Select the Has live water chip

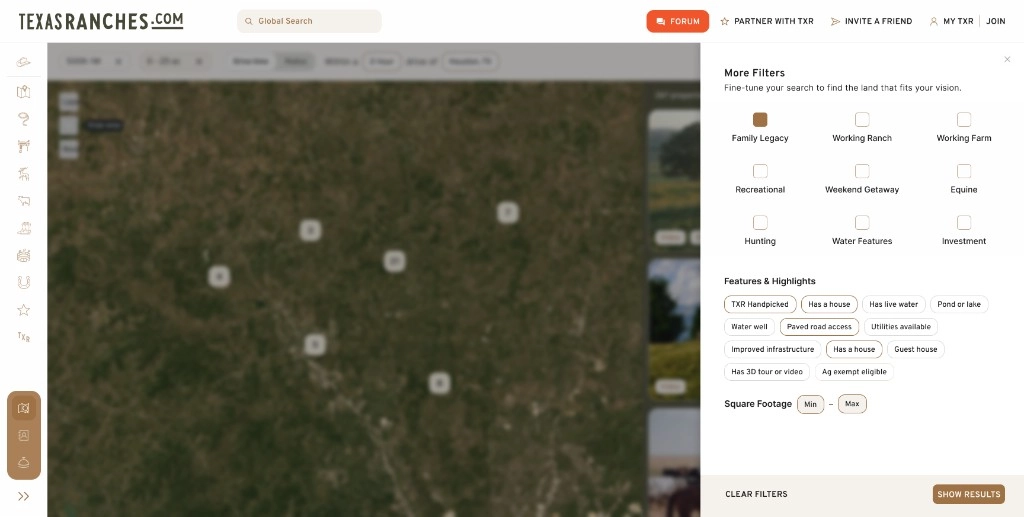tap(893, 304)
